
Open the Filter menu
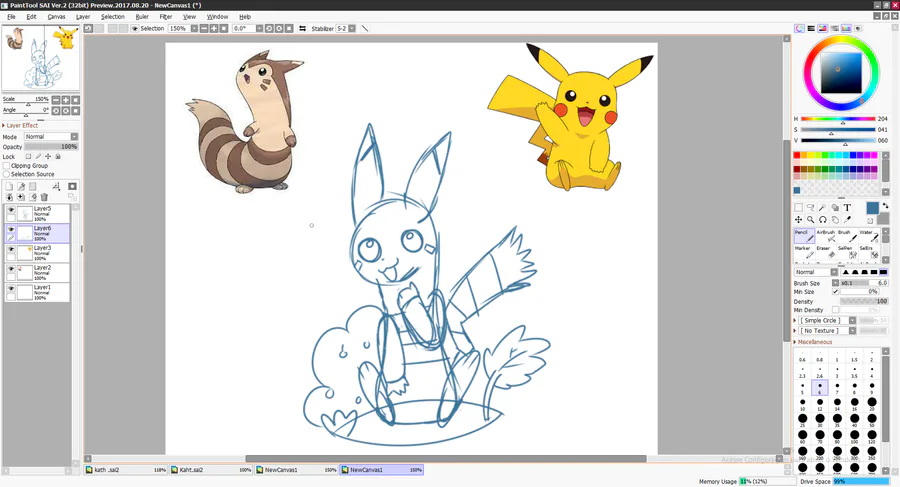(x=166, y=17)
